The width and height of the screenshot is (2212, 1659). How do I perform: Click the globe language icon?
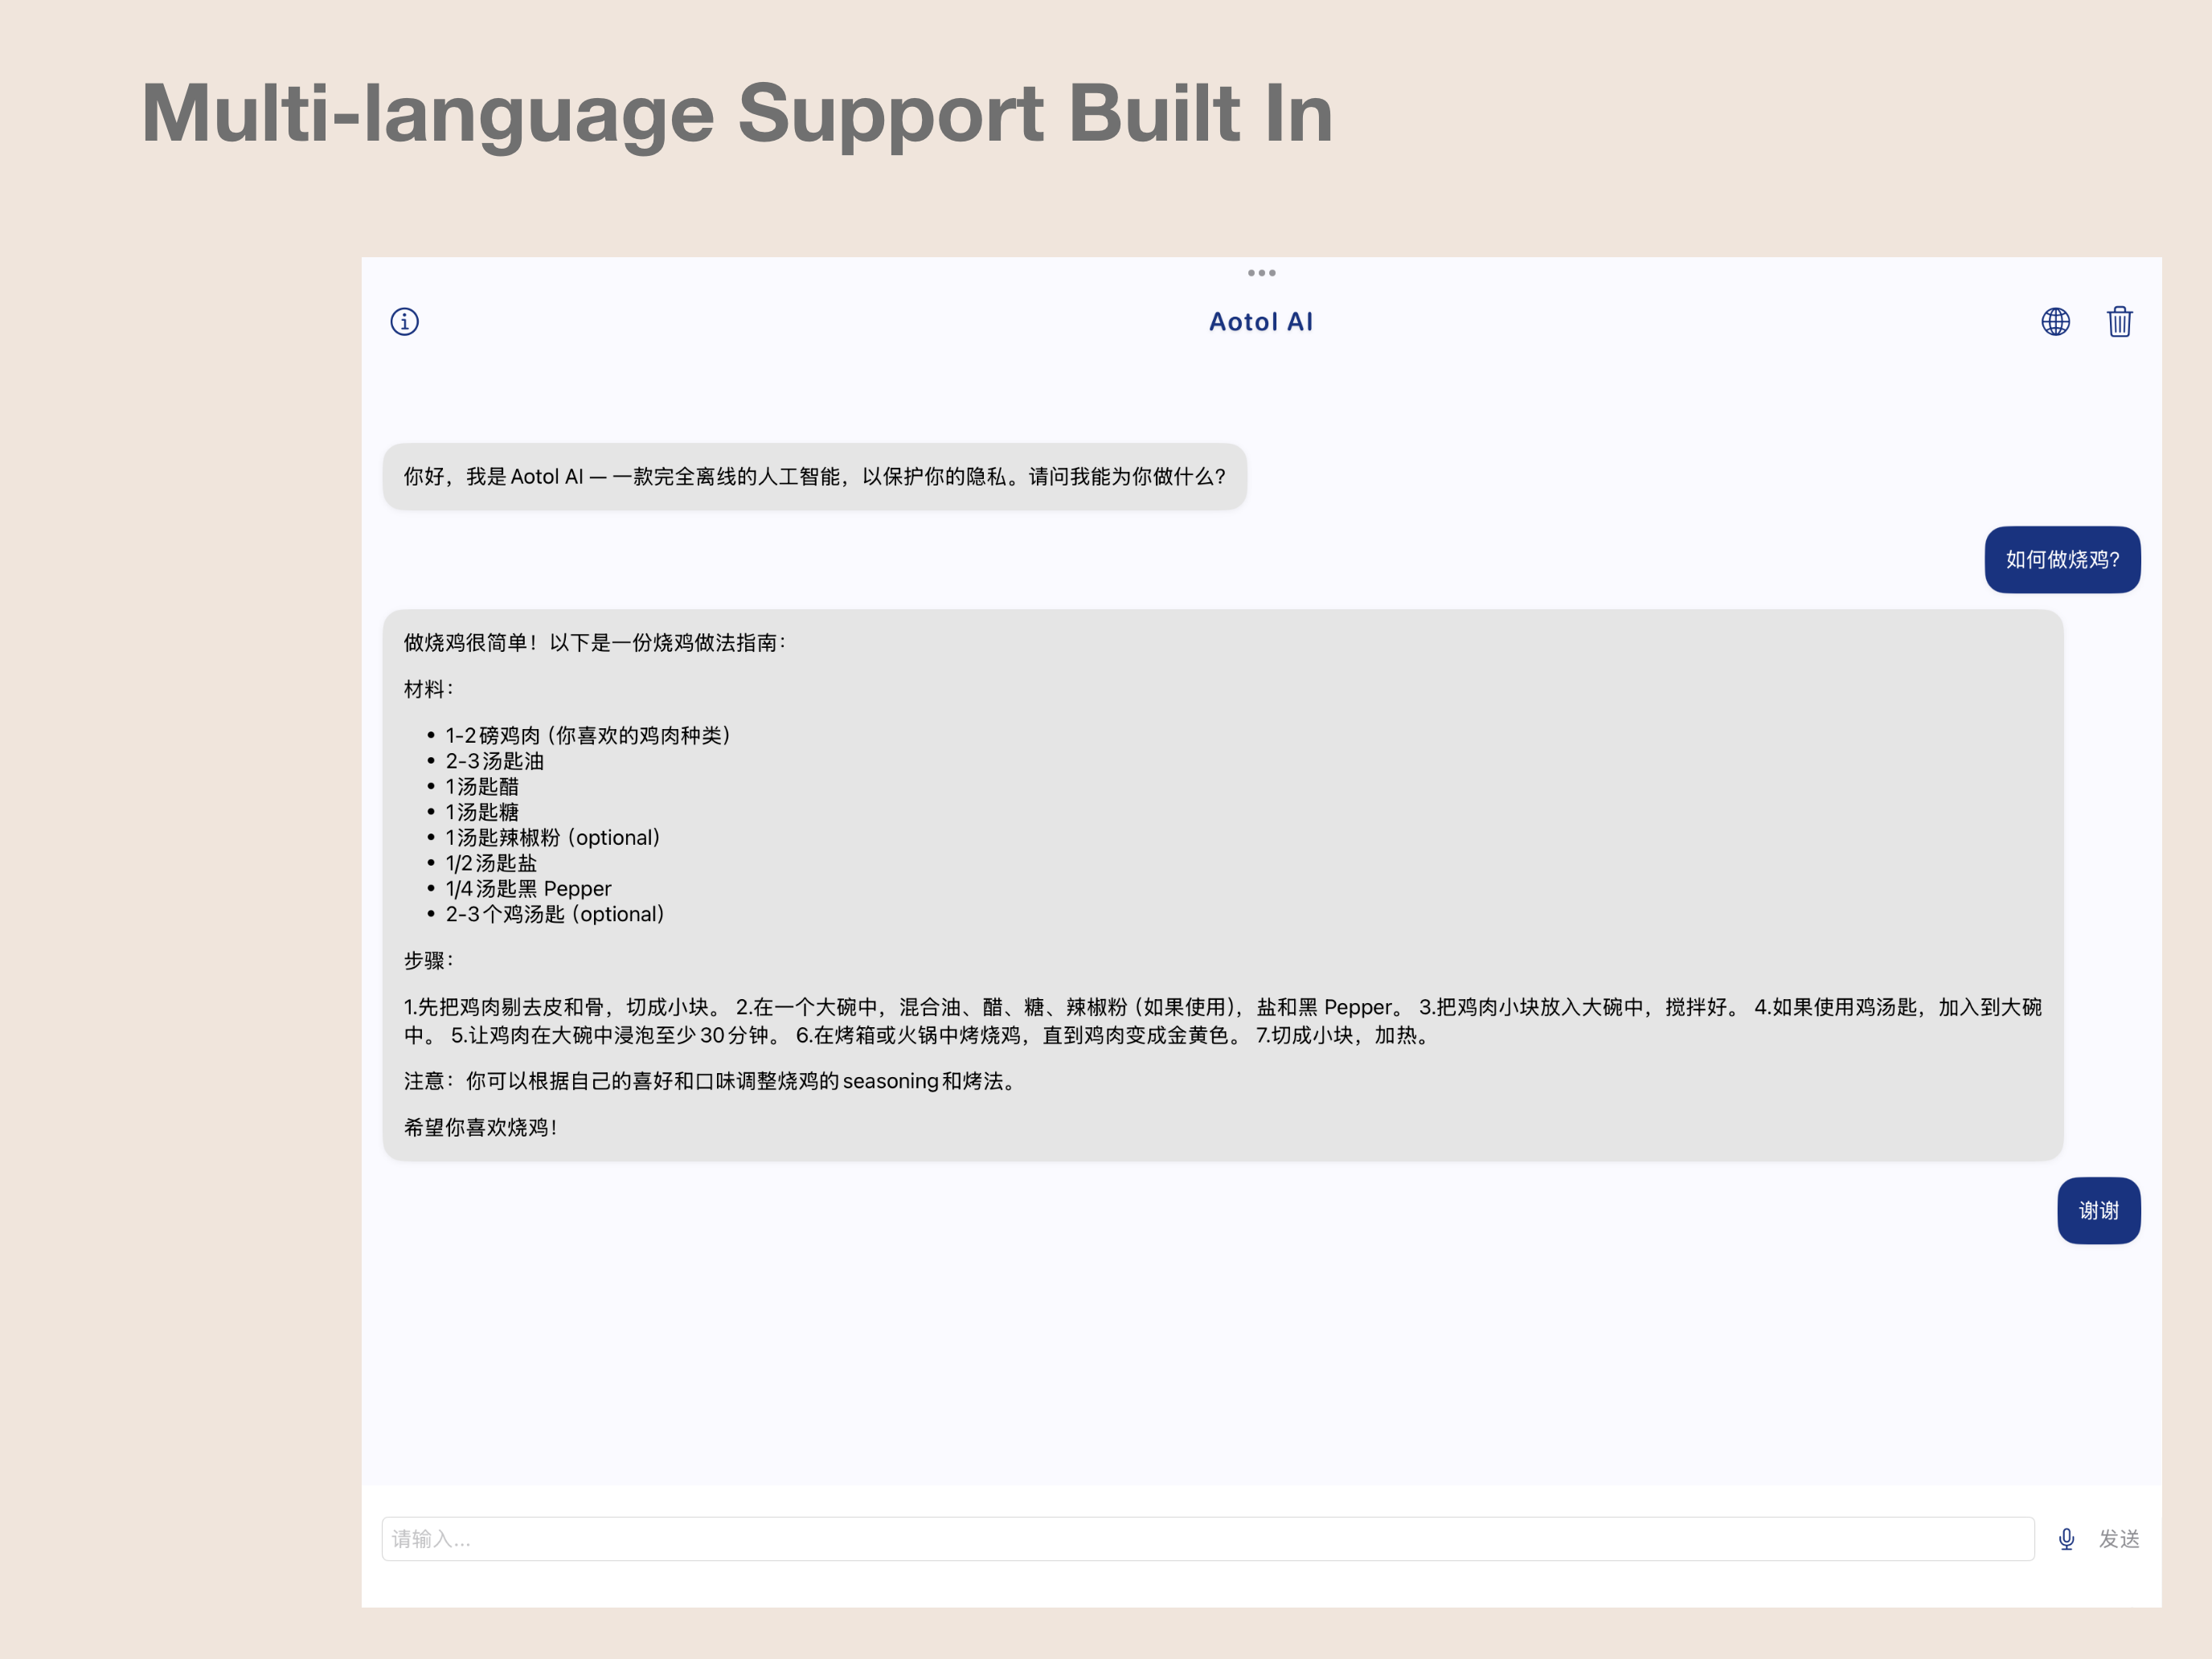click(x=2055, y=322)
